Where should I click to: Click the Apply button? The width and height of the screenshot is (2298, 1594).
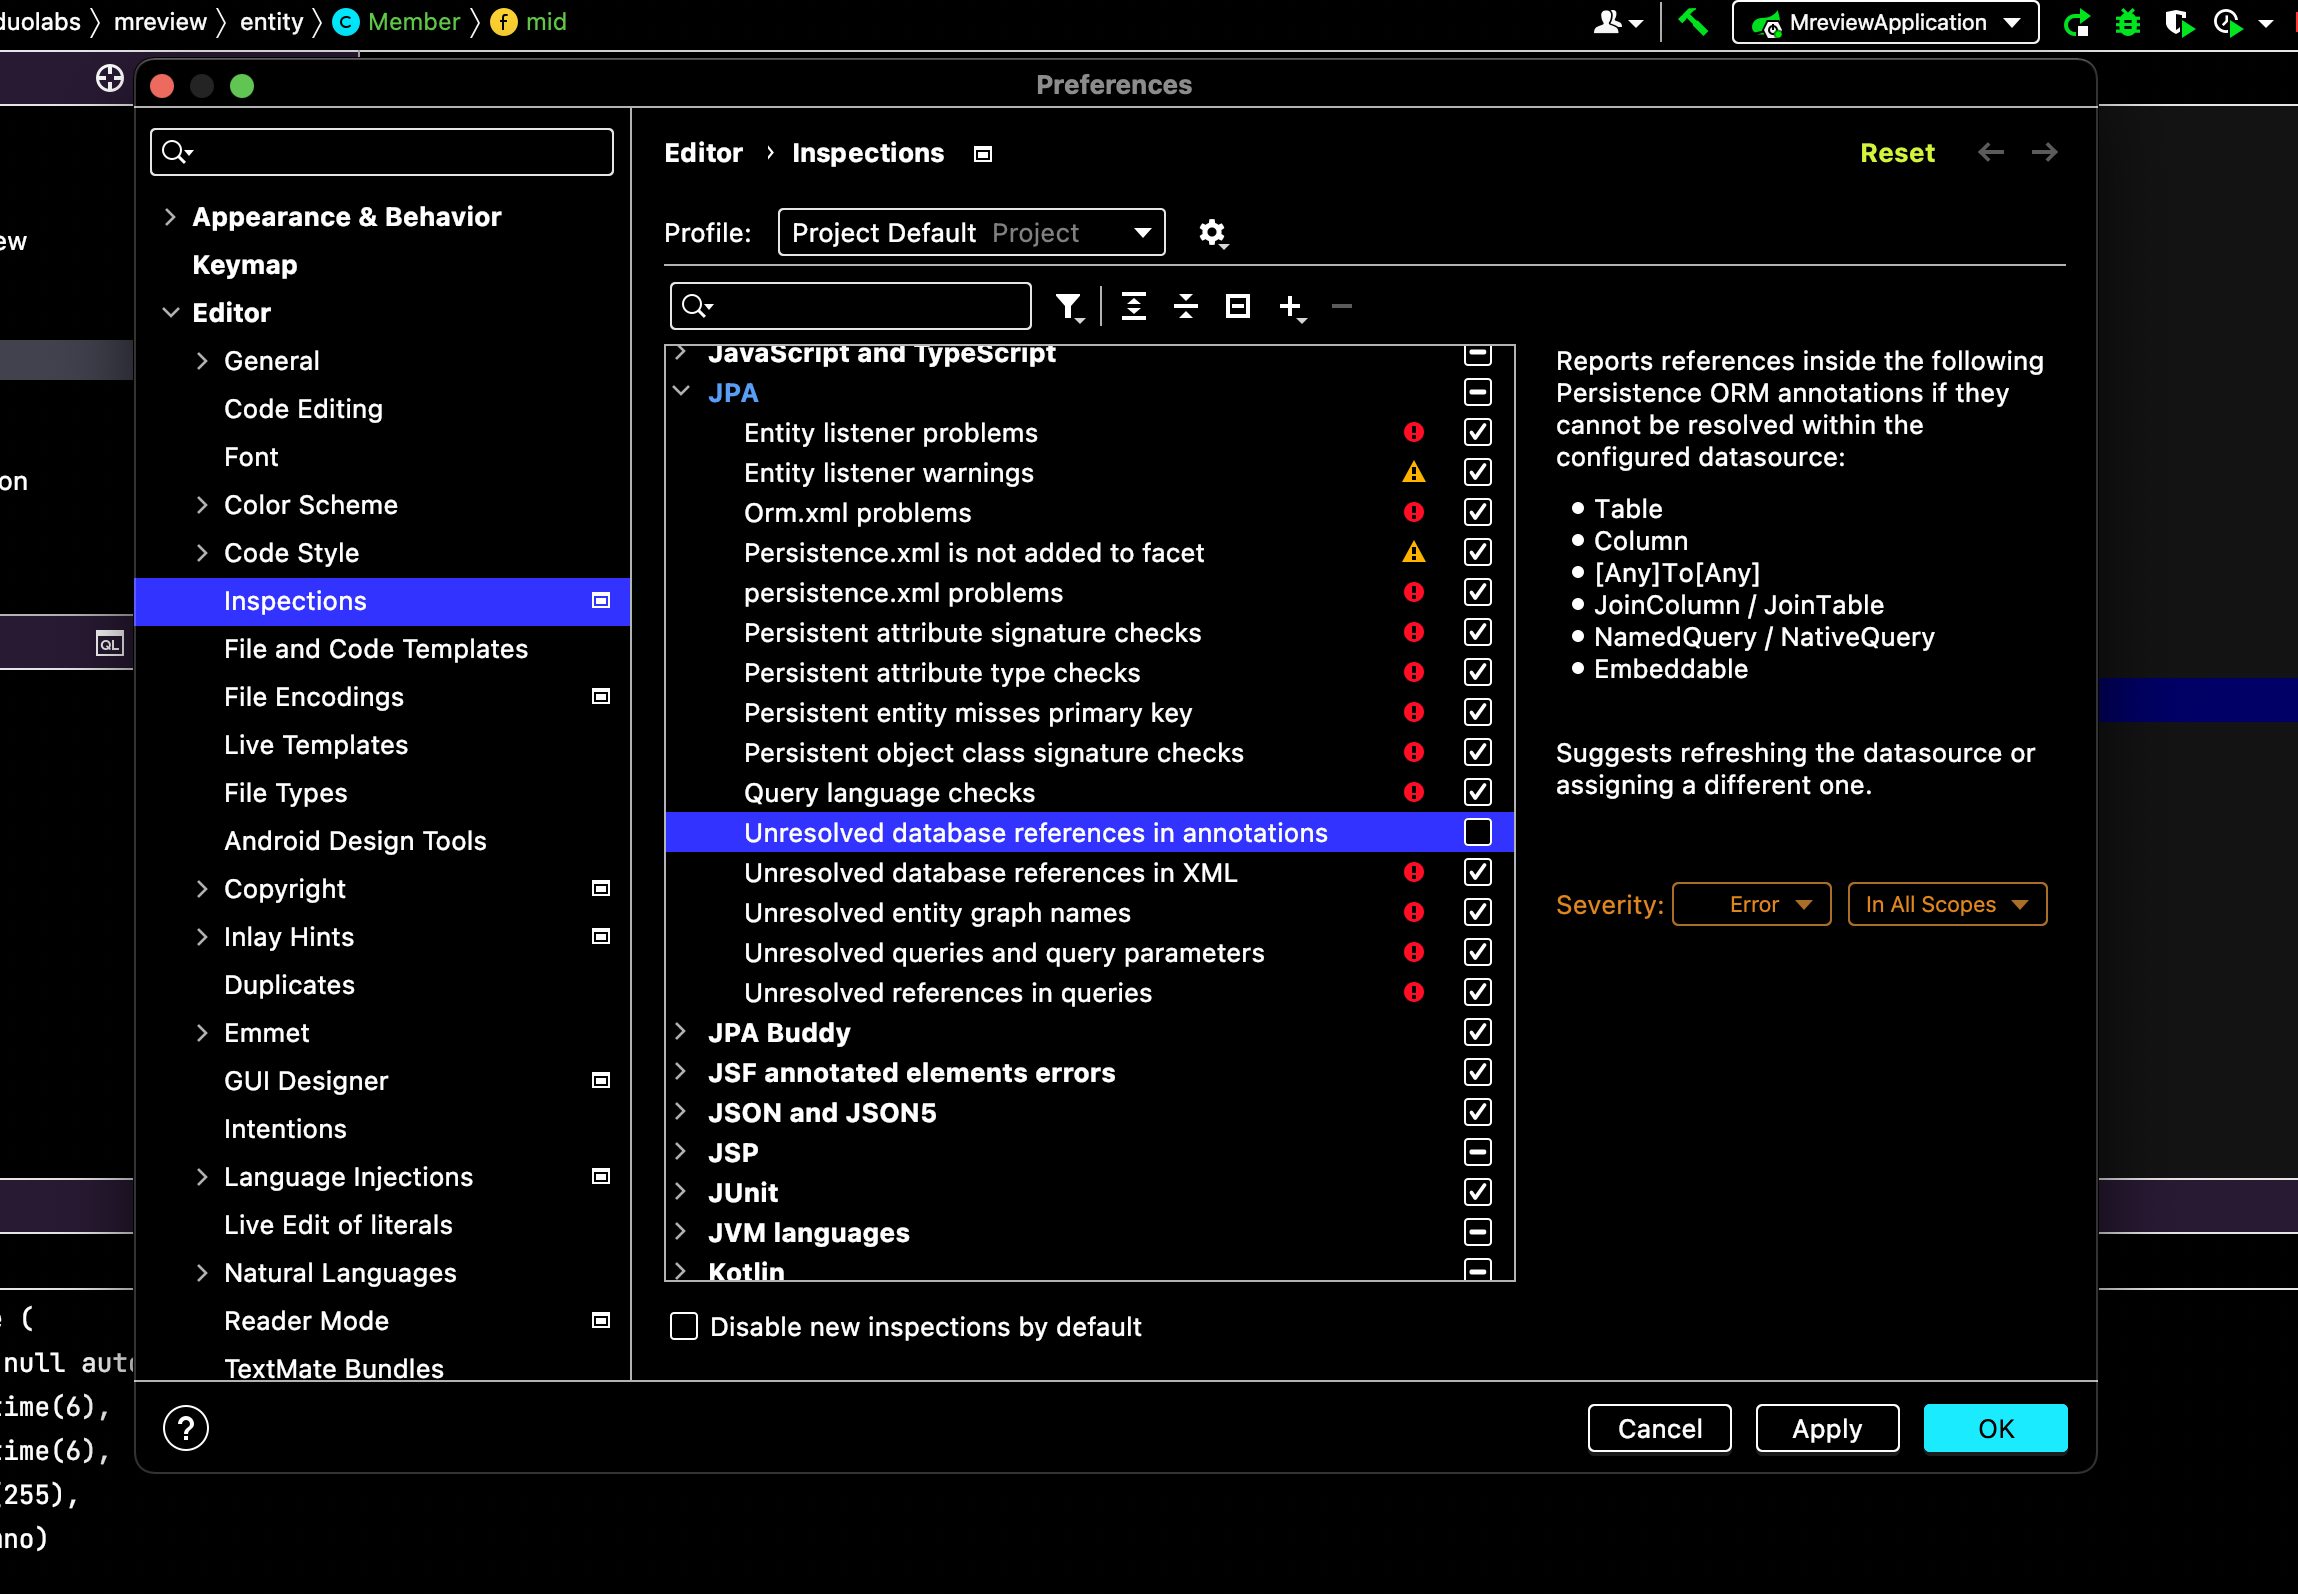pyautogui.click(x=1826, y=1428)
